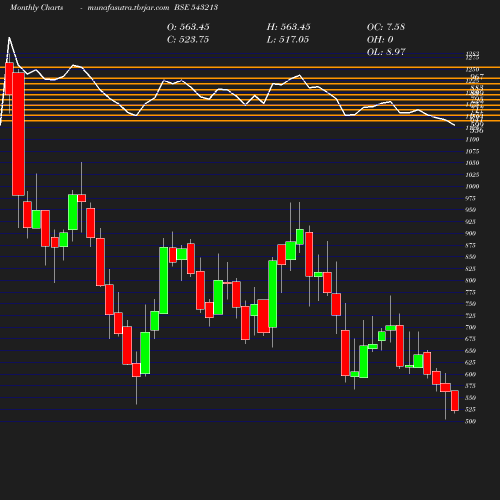
Task: Click the 775 price axis label
Action: [x=471, y=292]
